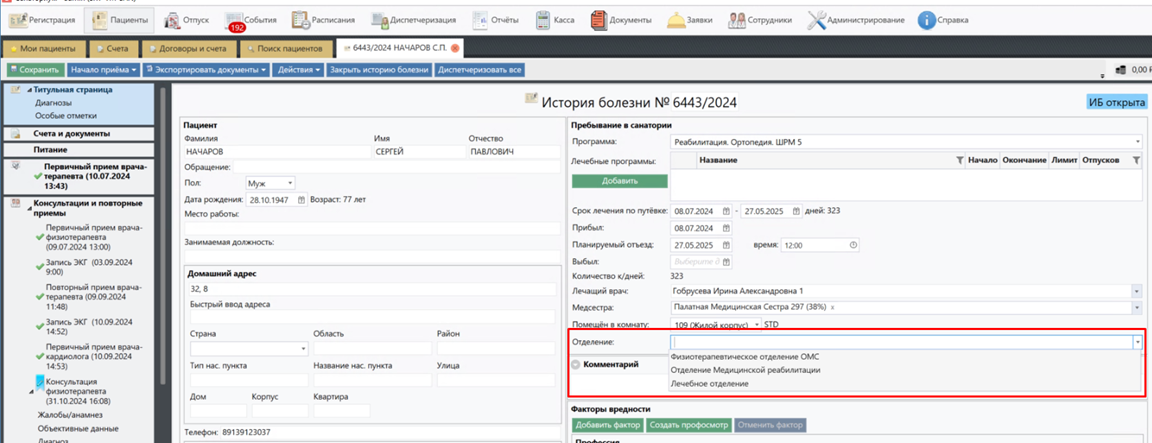Select Отделение Медицинской реабилитации from list

pyautogui.click(x=745, y=369)
